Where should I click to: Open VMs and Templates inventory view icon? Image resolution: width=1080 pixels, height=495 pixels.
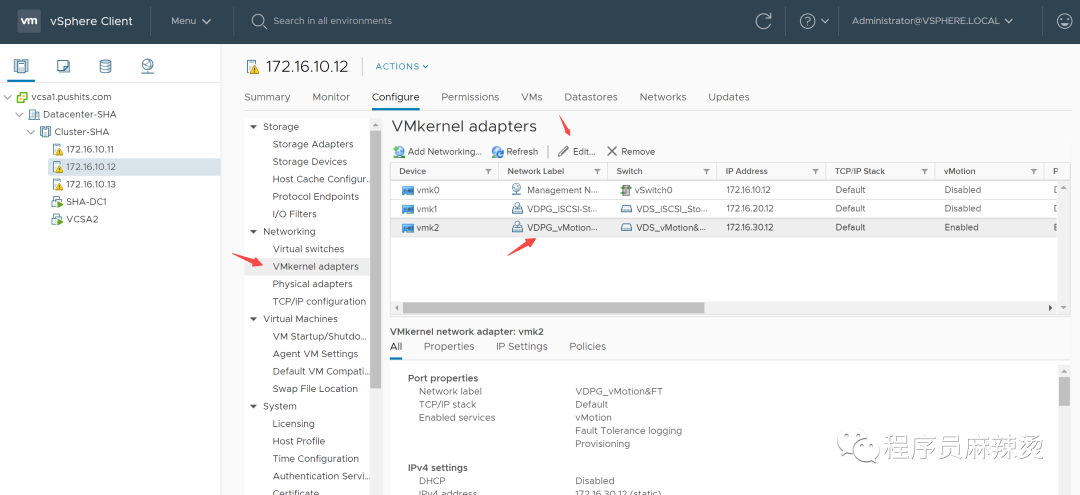click(63, 66)
